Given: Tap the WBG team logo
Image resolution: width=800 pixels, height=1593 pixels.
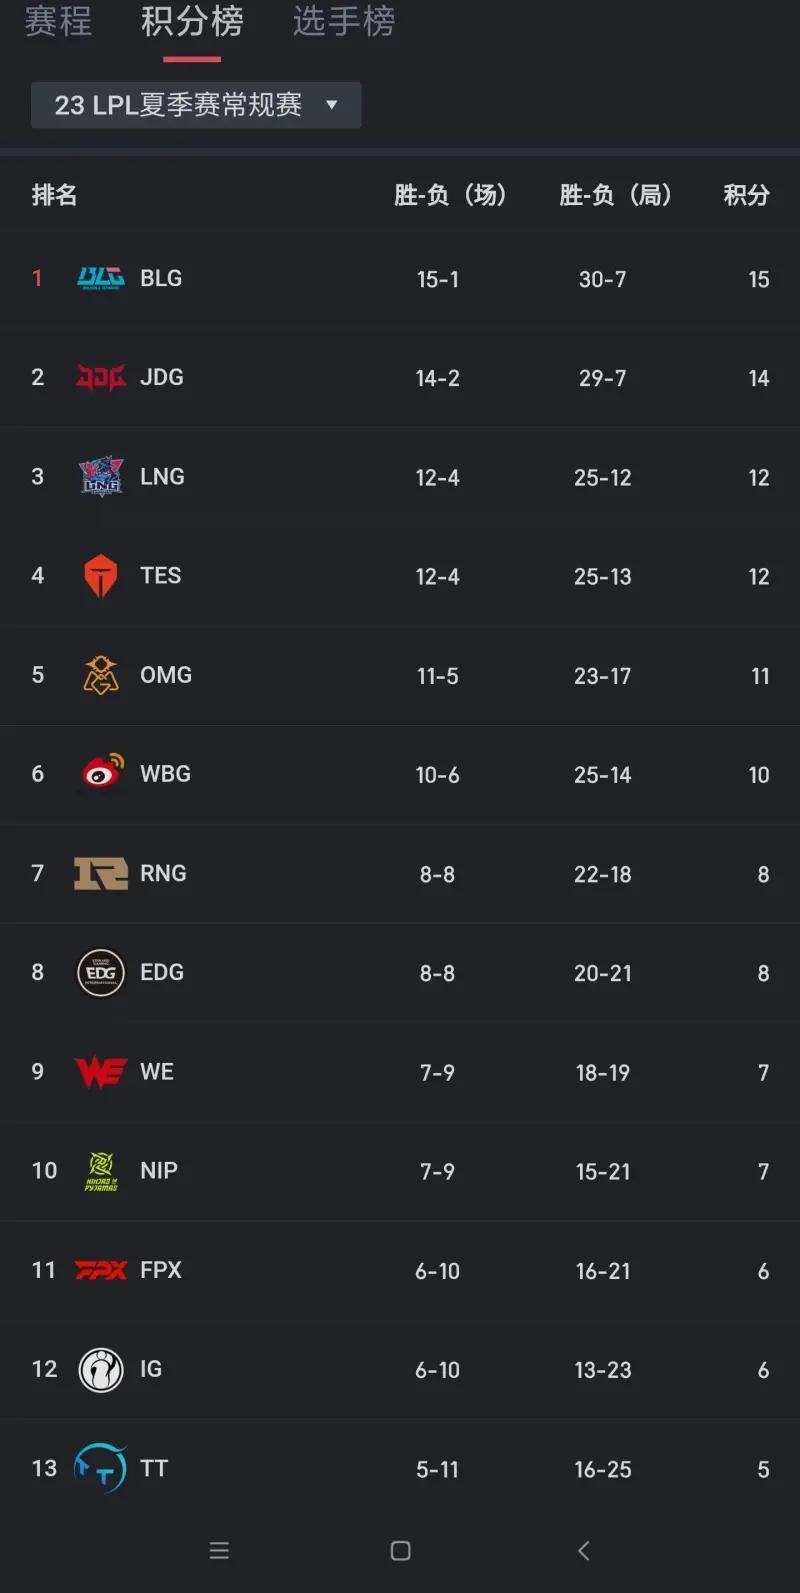Looking at the screenshot, I should point(101,773).
